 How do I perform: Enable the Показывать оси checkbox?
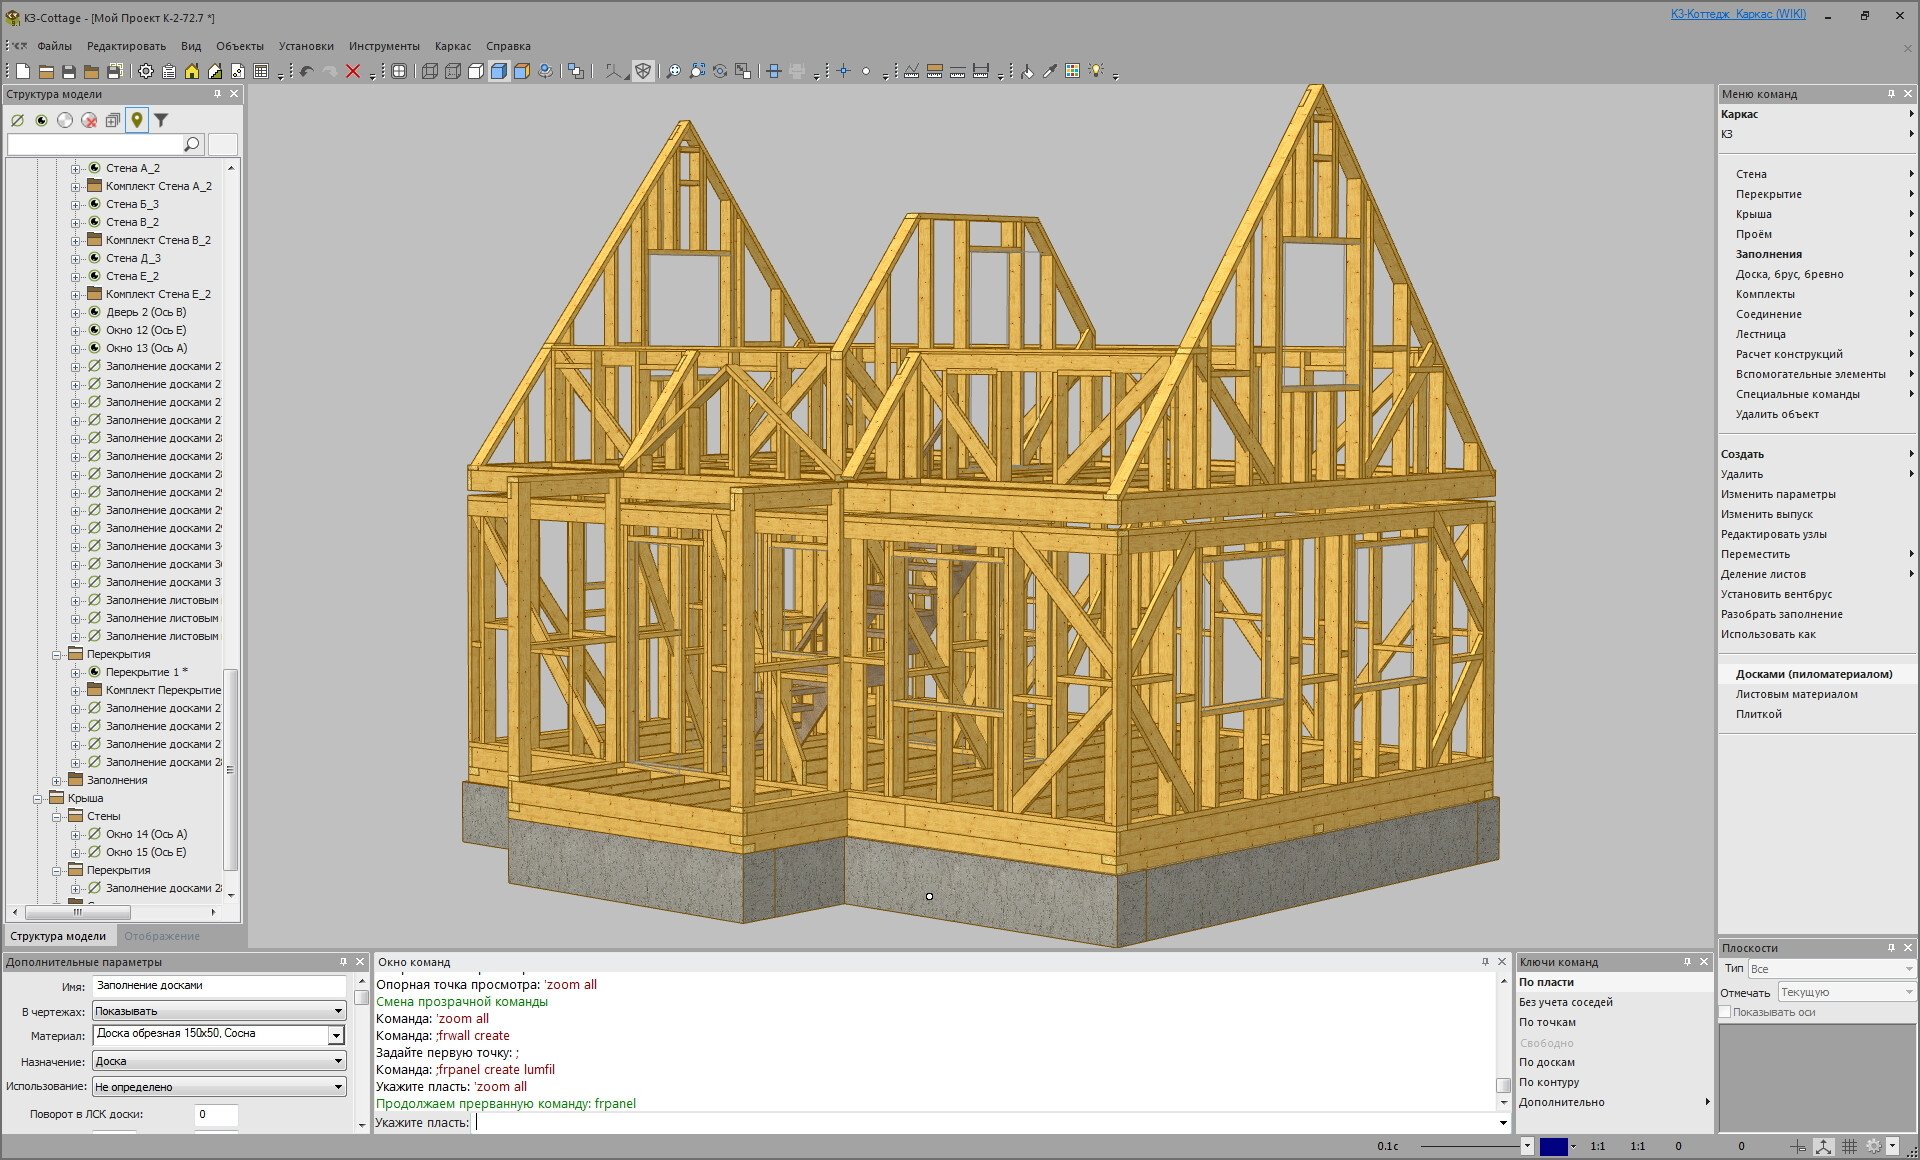(x=1725, y=1012)
